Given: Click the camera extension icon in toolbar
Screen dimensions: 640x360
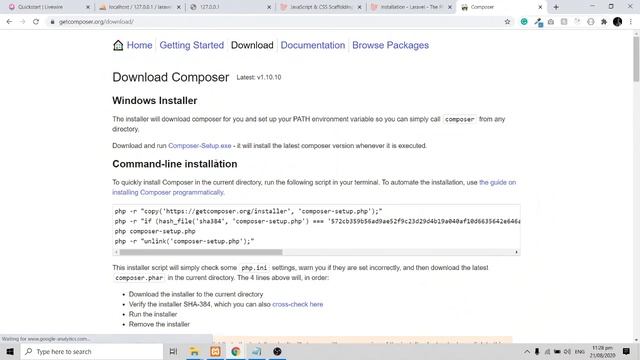Looking at the screenshot, I should (x=551, y=22).
